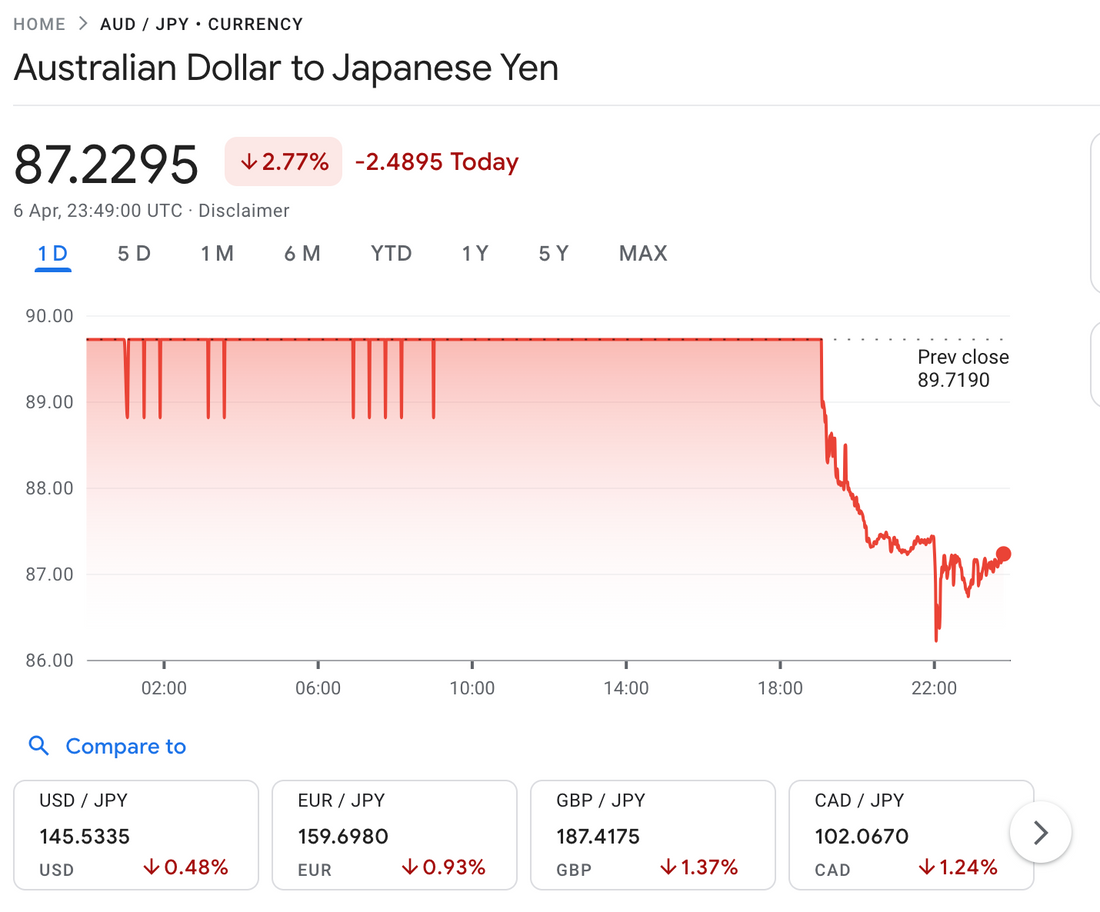Open the CAD / JPY card

click(x=910, y=835)
